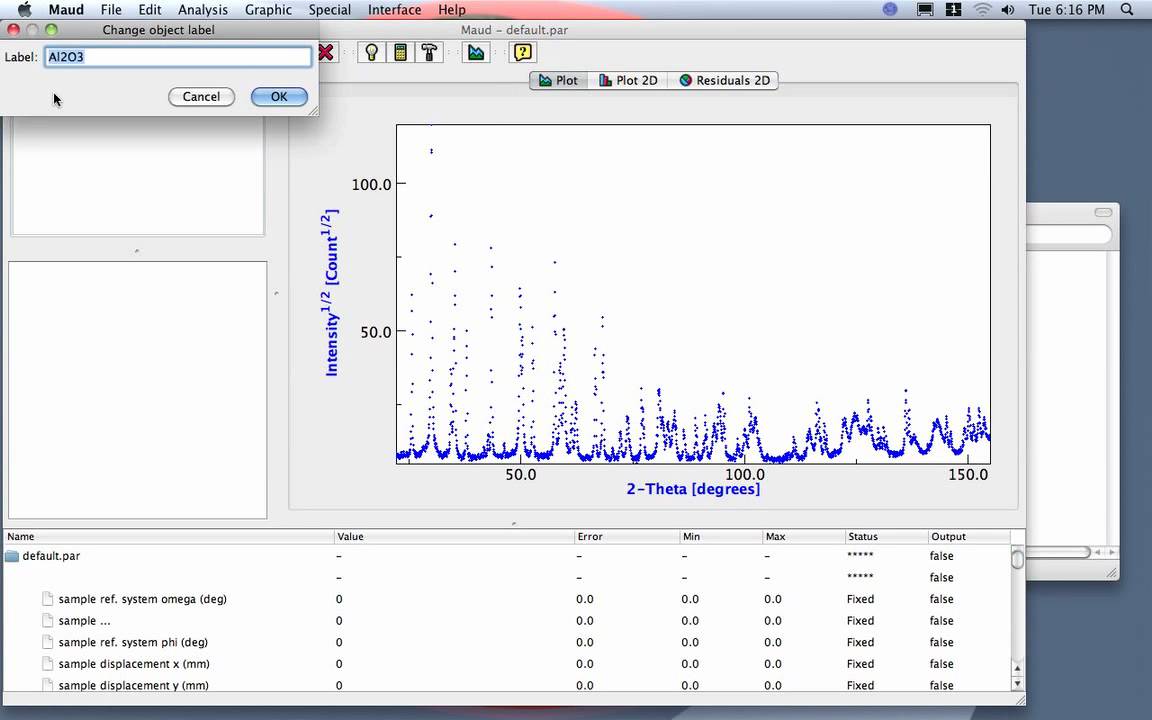Screen dimensions: 1152x720
Task: Click the Intensity axis label on plot
Action: (x=331, y=292)
